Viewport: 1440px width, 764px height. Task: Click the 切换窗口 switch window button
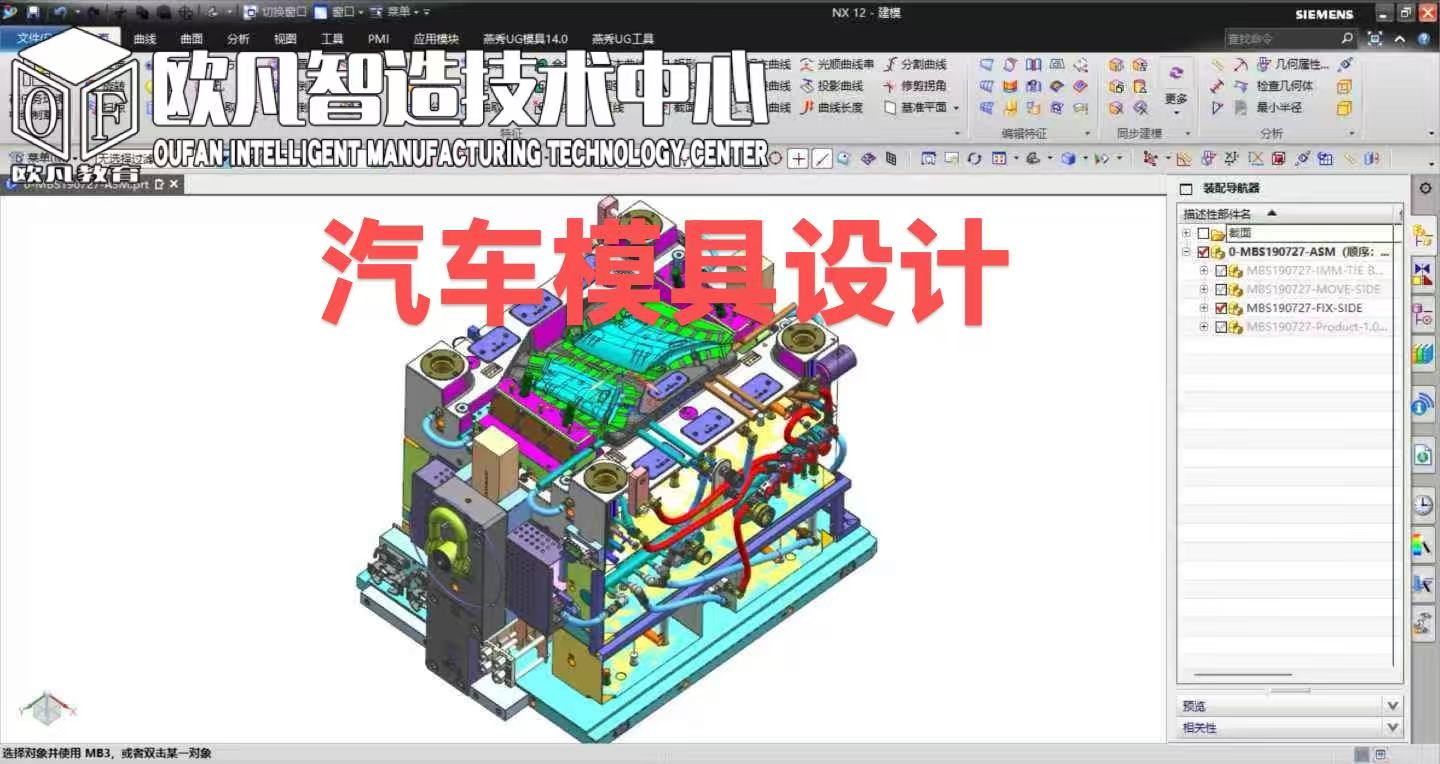point(276,13)
